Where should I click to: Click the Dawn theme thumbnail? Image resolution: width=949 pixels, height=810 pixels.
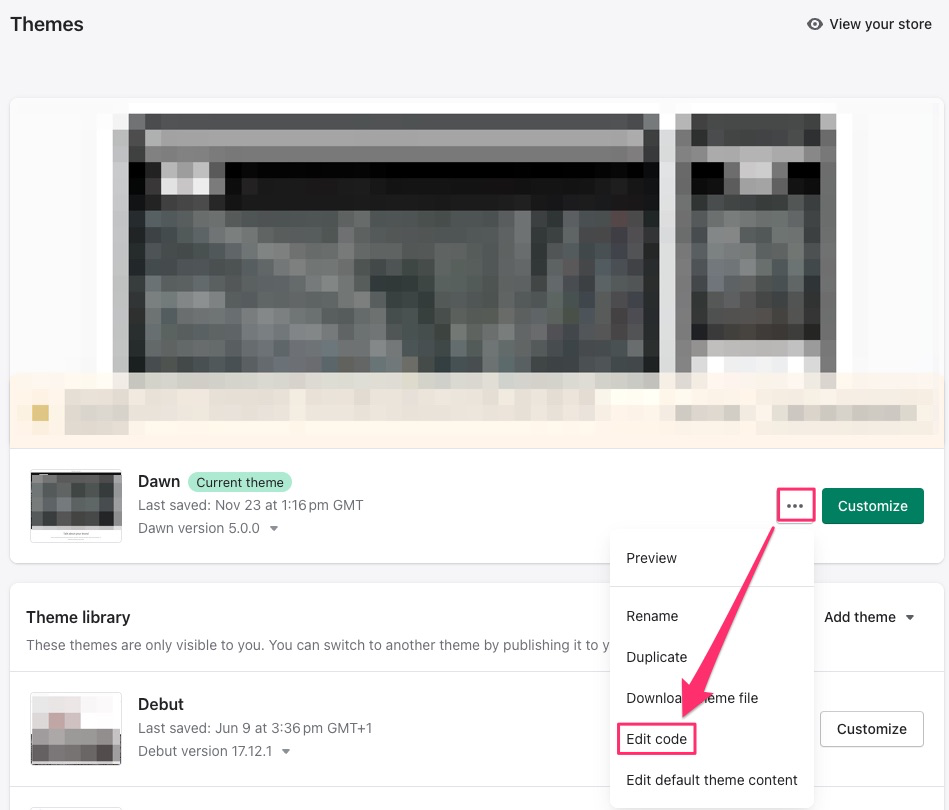pyautogui.click(x=76, y=506)
